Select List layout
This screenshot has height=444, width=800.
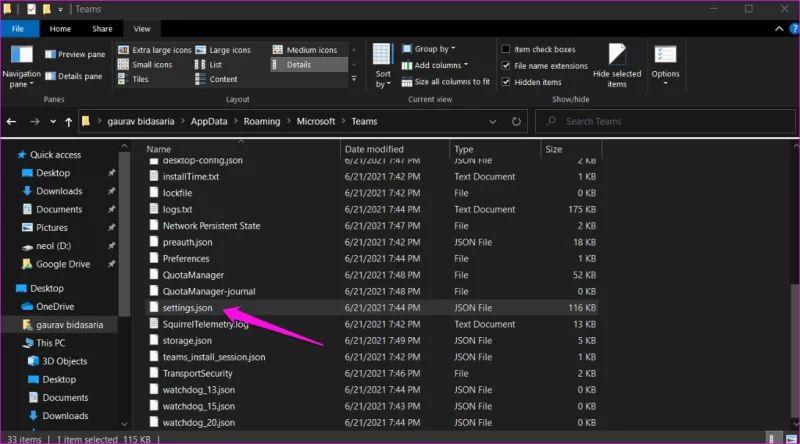click(209, 64)
